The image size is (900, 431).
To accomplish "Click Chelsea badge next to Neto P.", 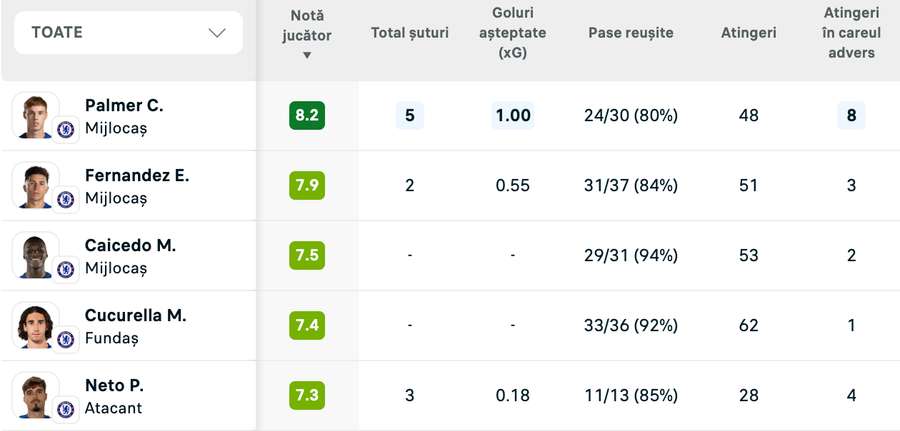I will 65,409.
